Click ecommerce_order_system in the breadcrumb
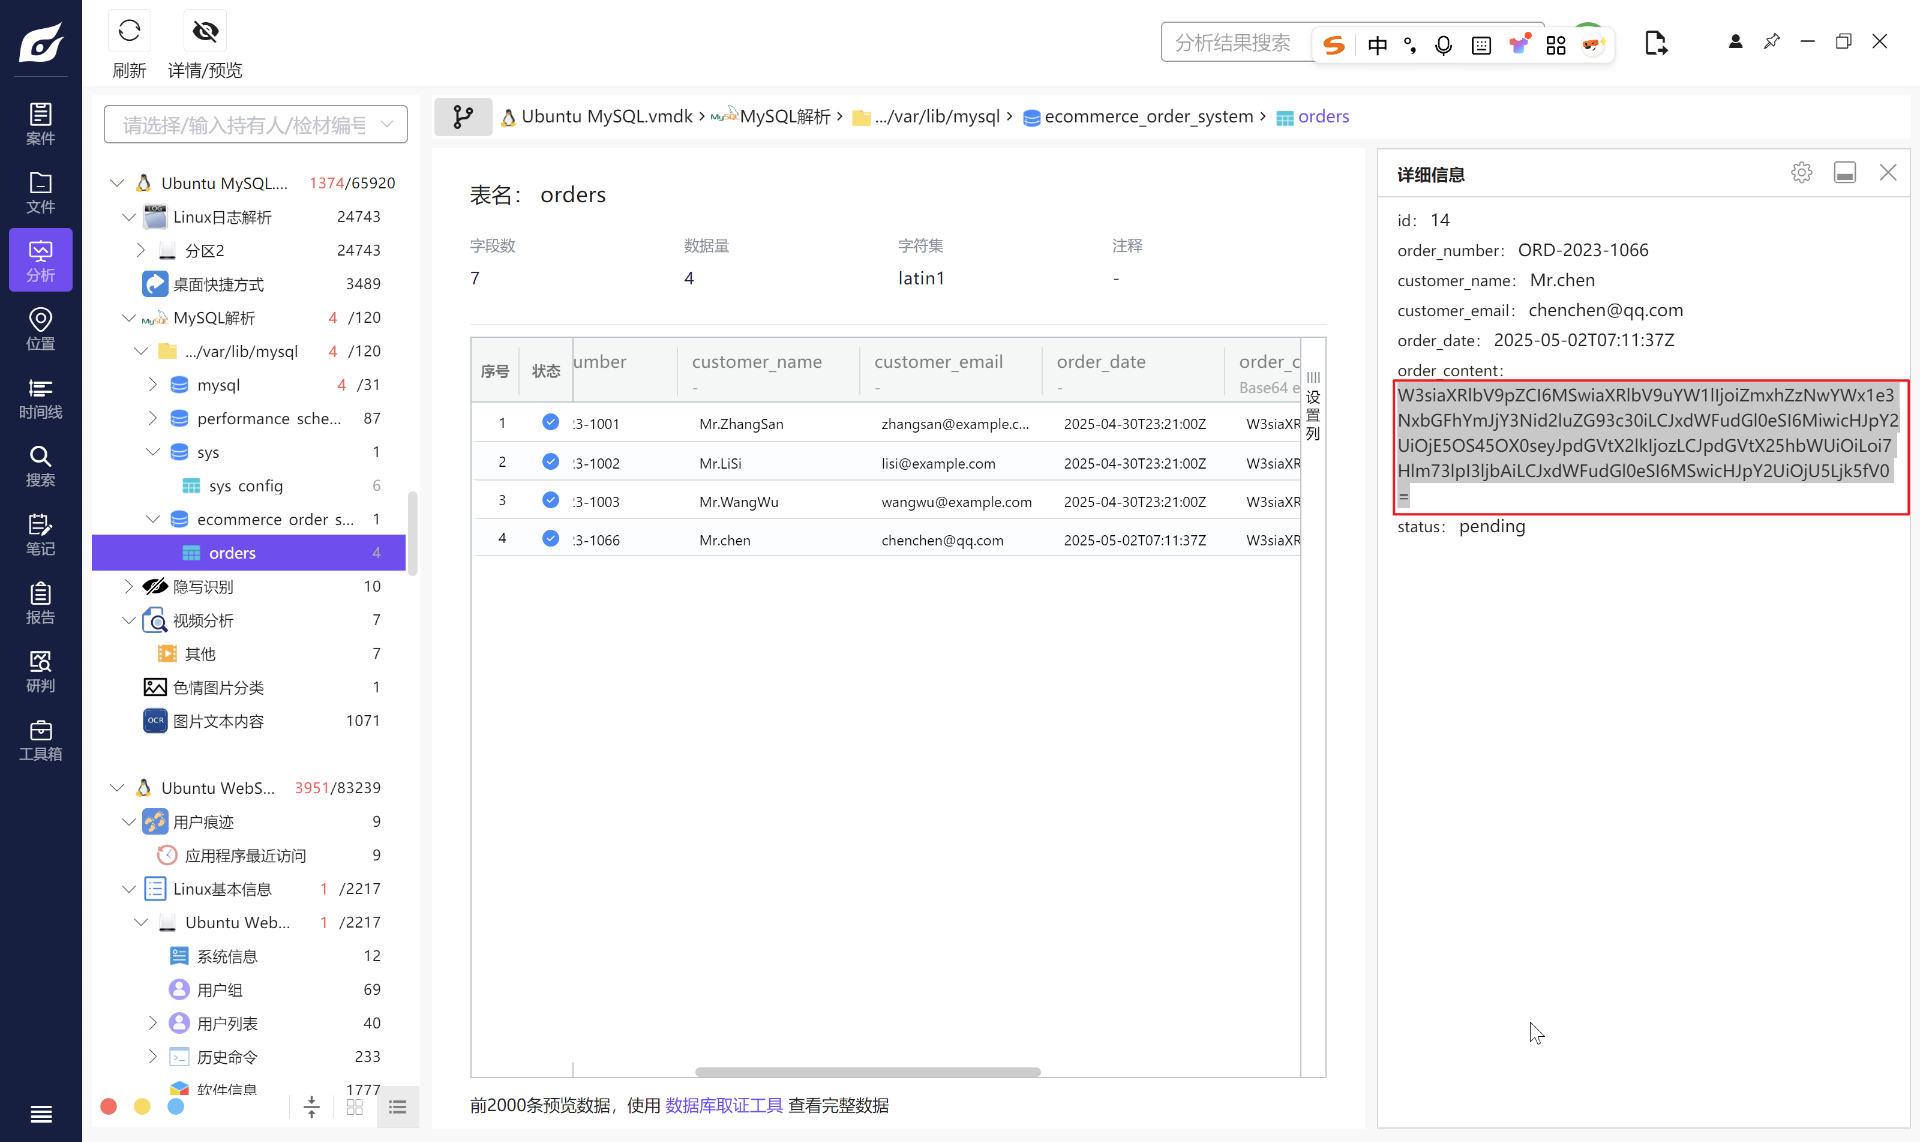Viewport: 1920px width, 1142px height. [1148, 117]
